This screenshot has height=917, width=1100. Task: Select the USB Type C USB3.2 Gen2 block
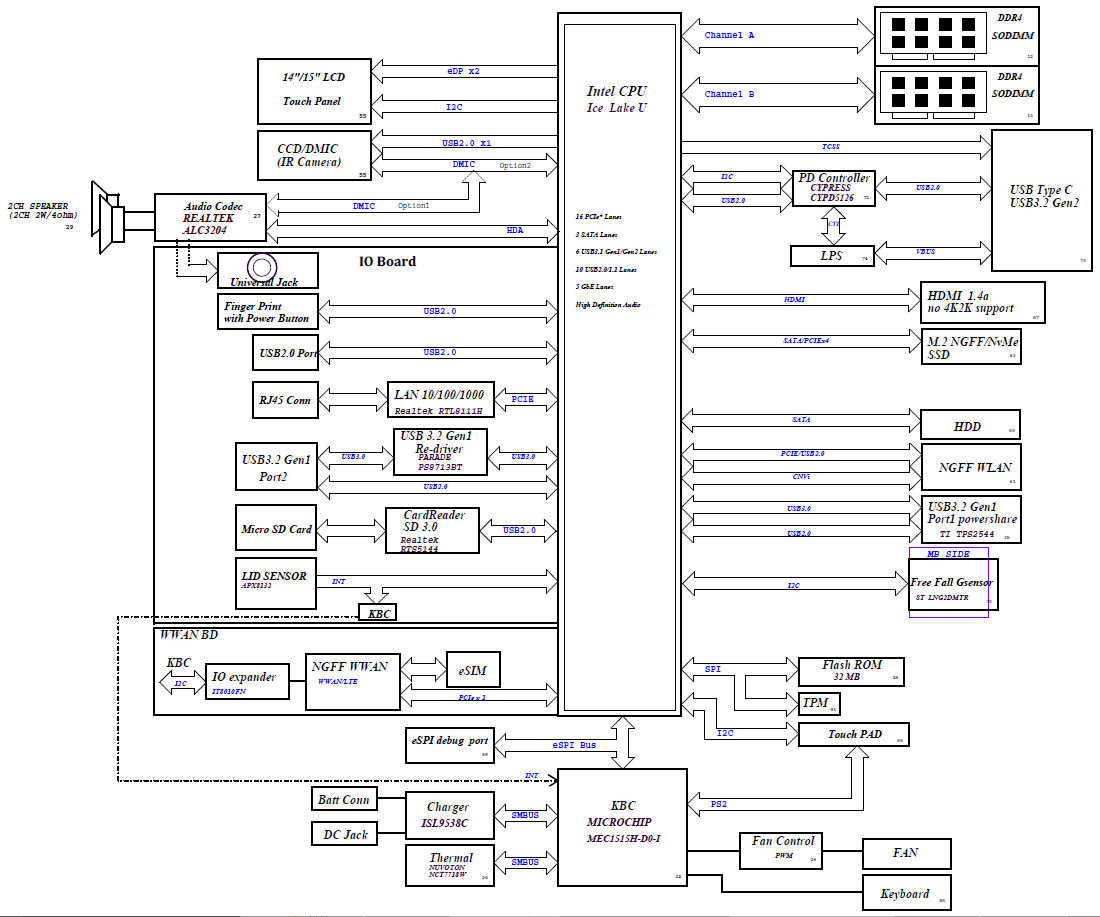(1042, 200)
